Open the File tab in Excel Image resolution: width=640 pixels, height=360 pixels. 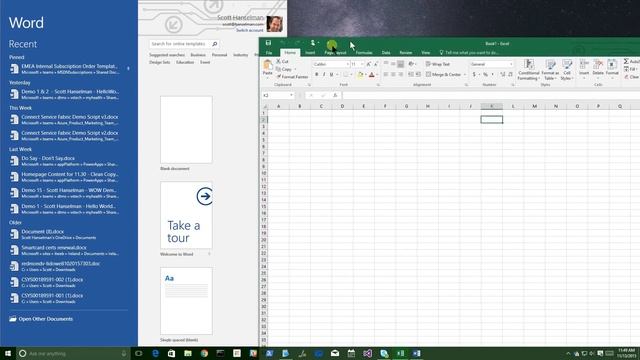[x=269, y=53]
